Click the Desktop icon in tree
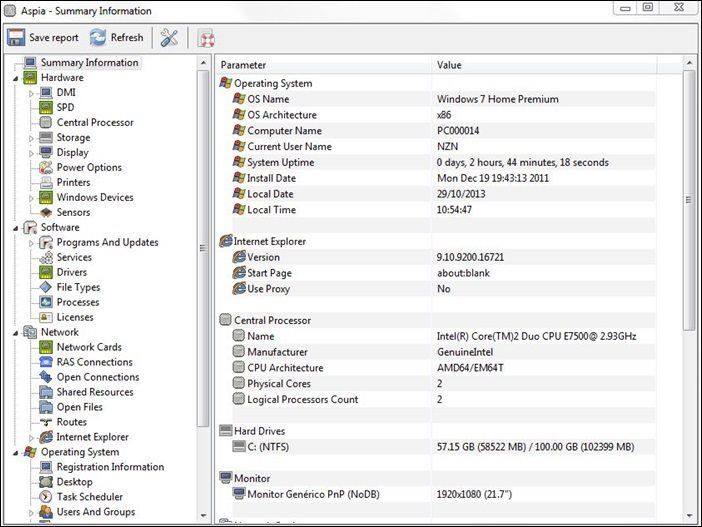702x527 pixels. [46, 482]
